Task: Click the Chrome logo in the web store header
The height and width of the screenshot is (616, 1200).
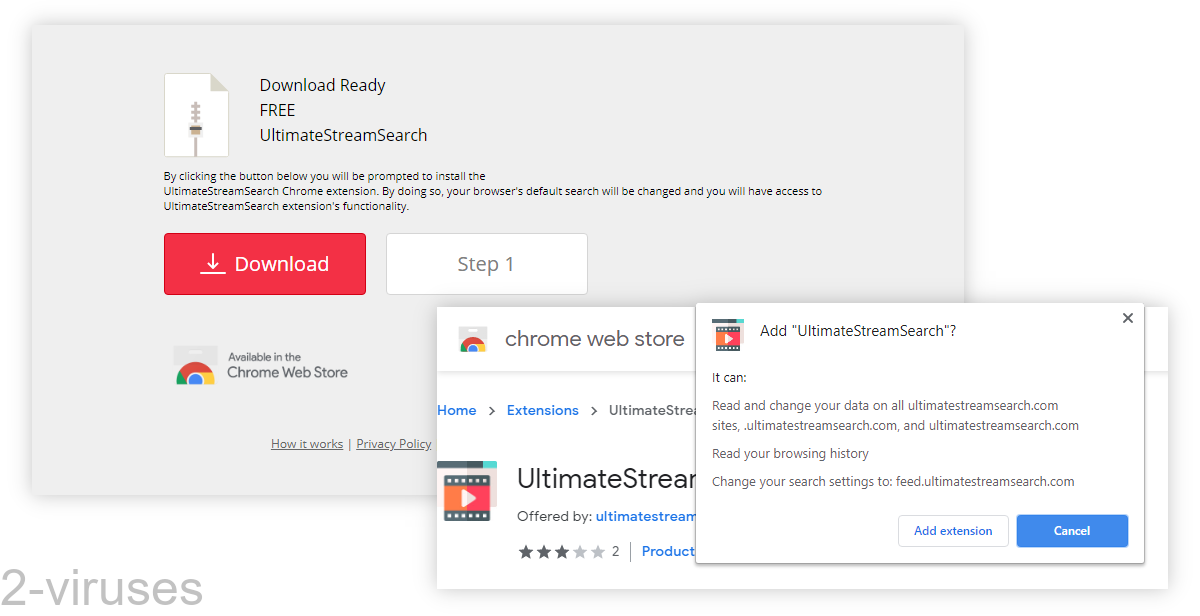Action: coord(472,339)
